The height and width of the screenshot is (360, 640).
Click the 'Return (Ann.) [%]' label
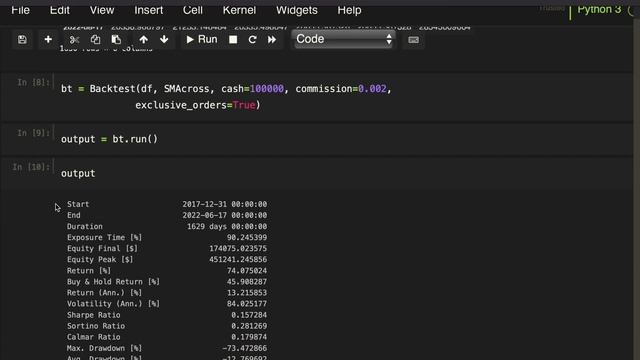click(104, 293)
